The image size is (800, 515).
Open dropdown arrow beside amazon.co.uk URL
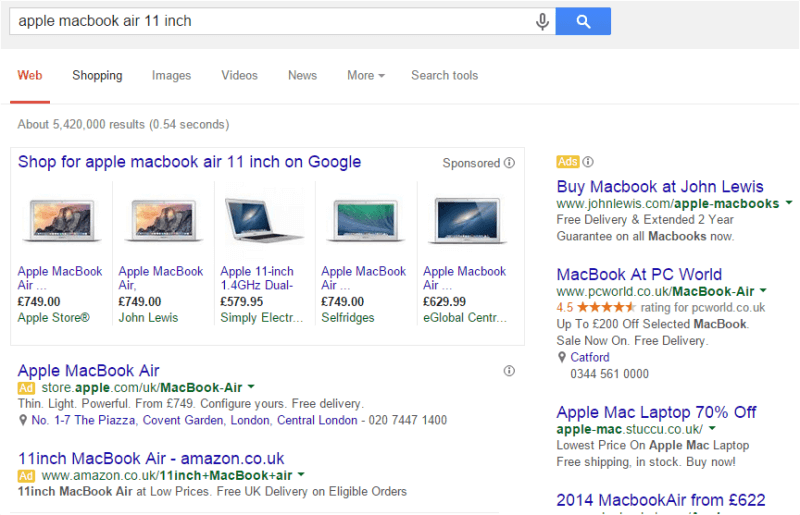click(301, 475)
